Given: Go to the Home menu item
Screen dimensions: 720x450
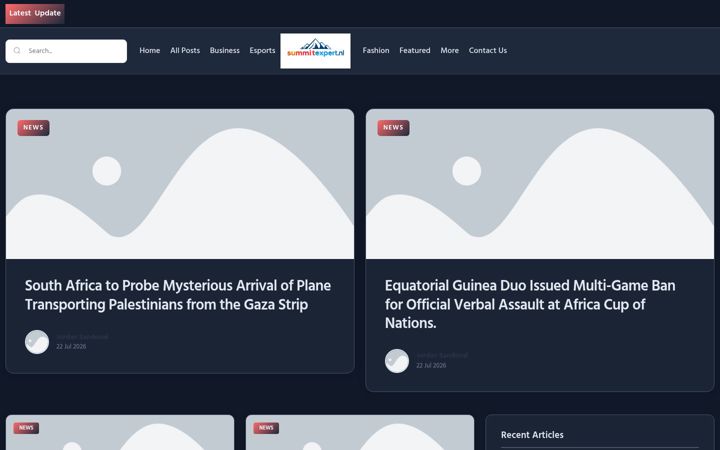Looking at the screenshot, I should (150, 51).
